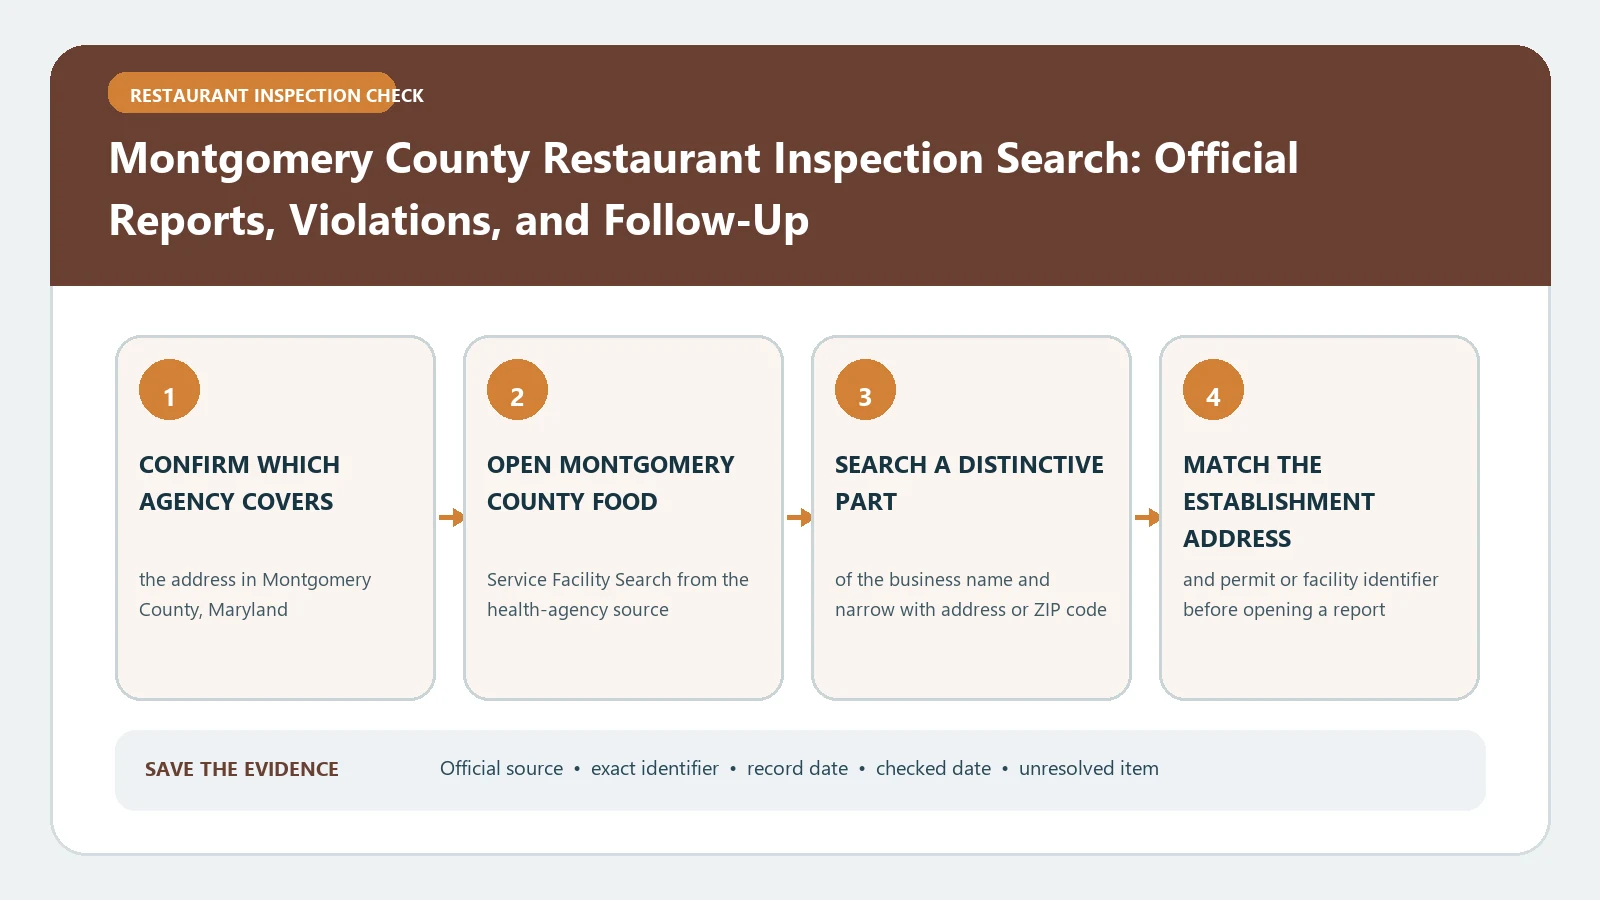This screenshot has height=900, width=1600.
Task: Select 'Service Facility Search from the health-agency source' text
Action: (618, 594)
